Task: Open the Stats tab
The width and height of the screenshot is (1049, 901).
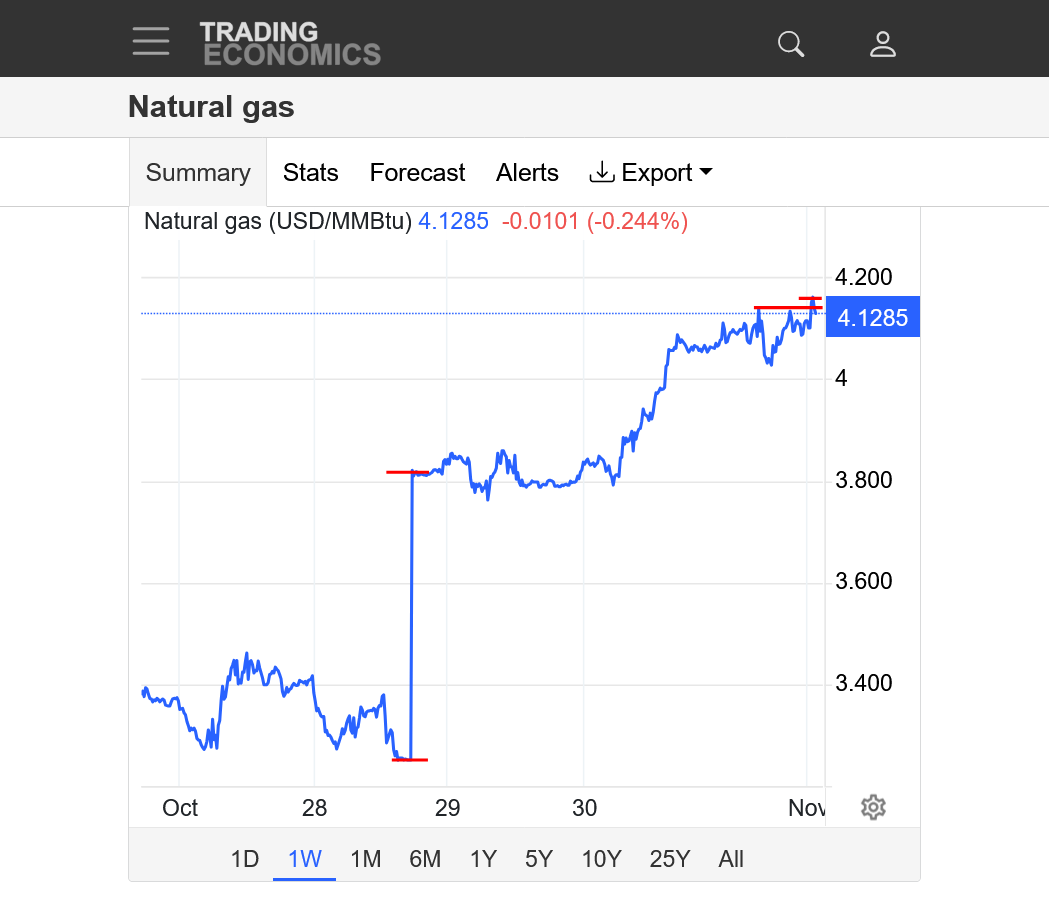Action: [310, 172]
